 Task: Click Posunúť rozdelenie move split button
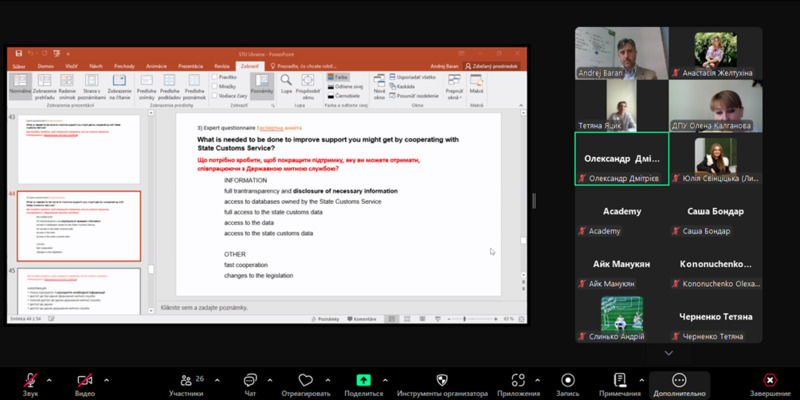click(414, 95)
